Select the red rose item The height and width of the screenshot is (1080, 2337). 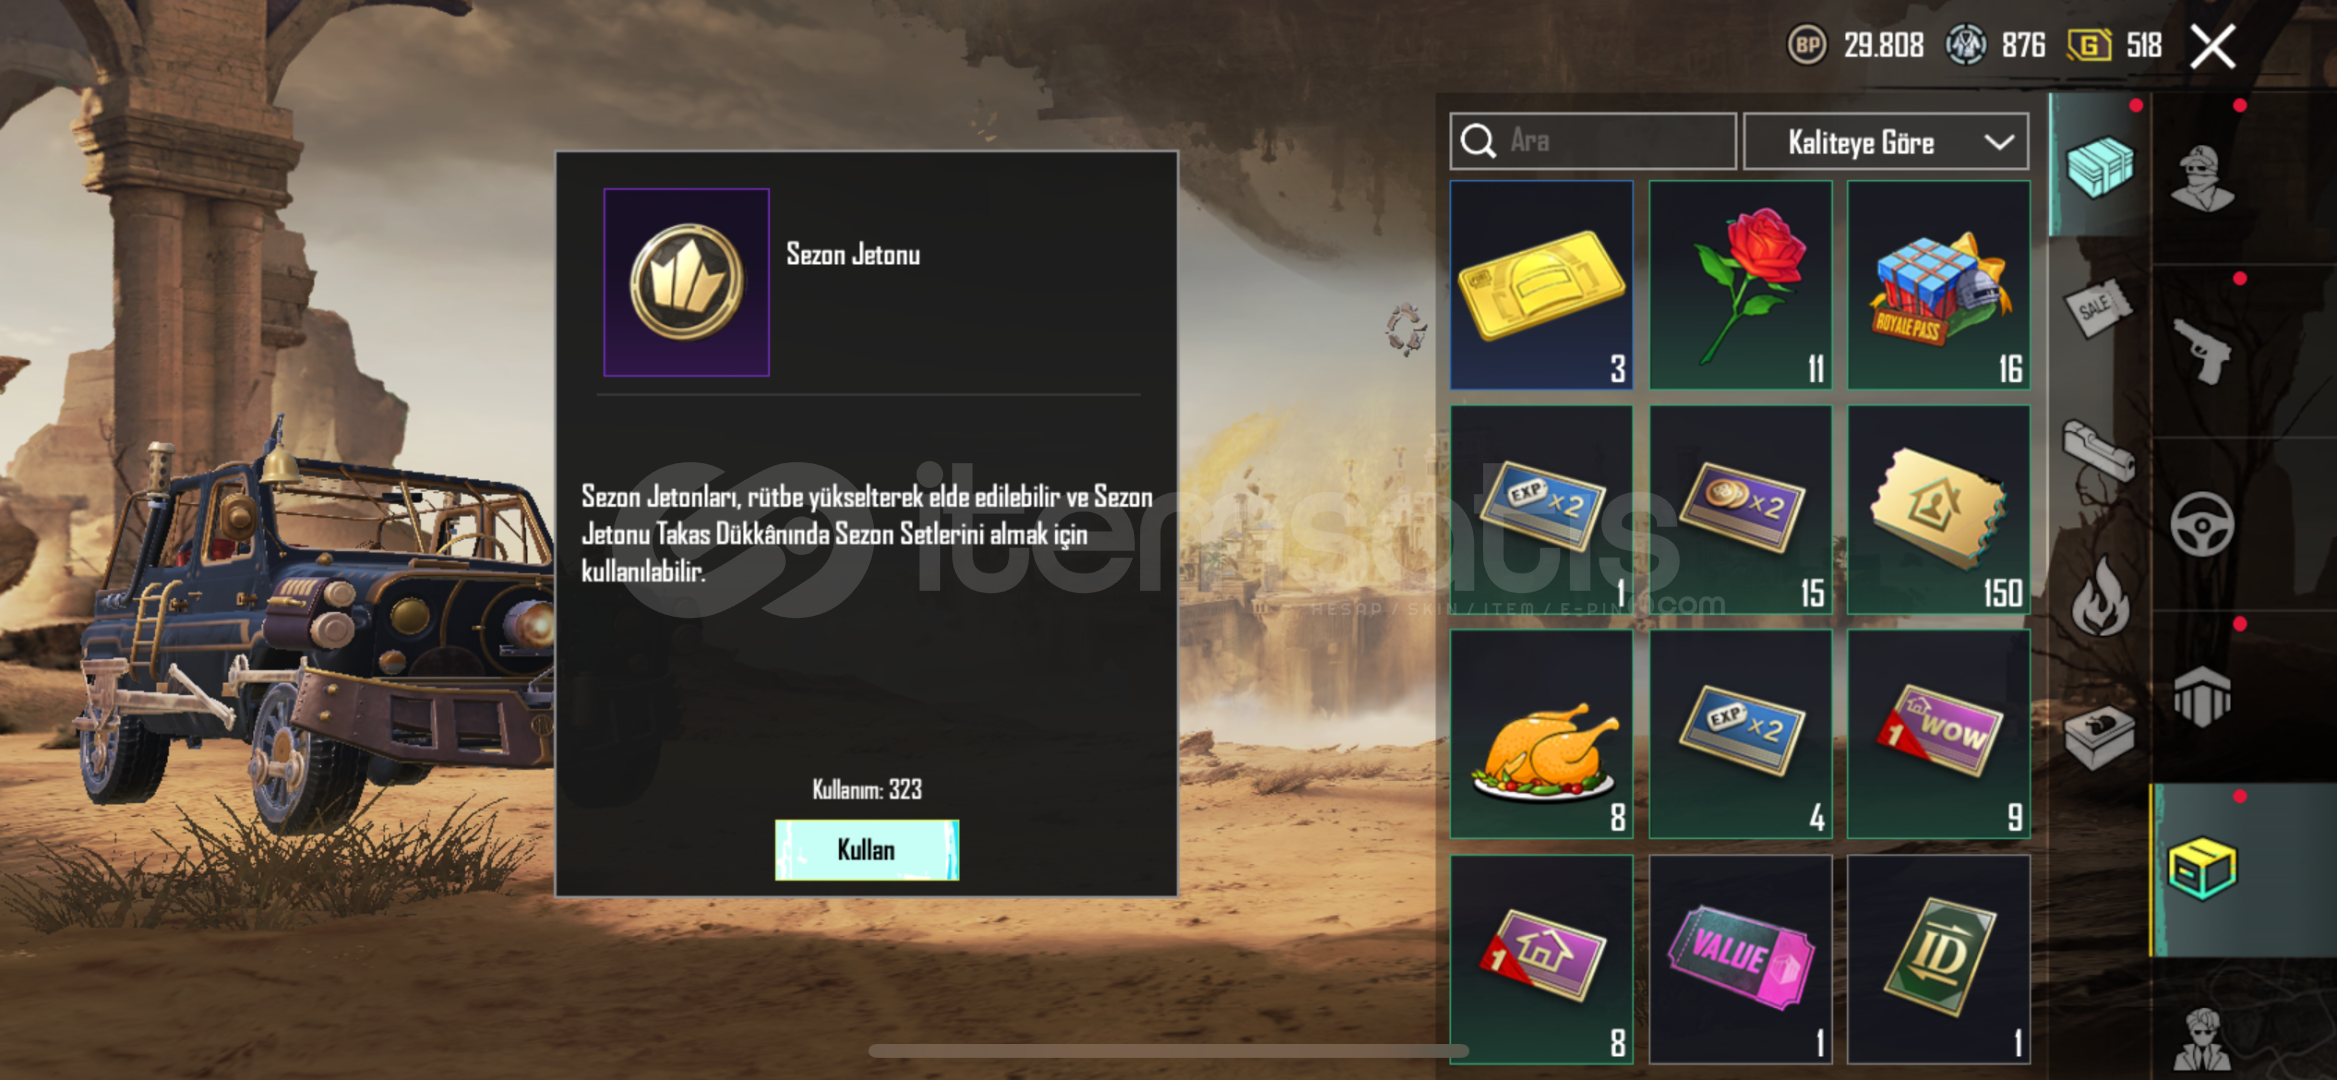(1740, 285)
